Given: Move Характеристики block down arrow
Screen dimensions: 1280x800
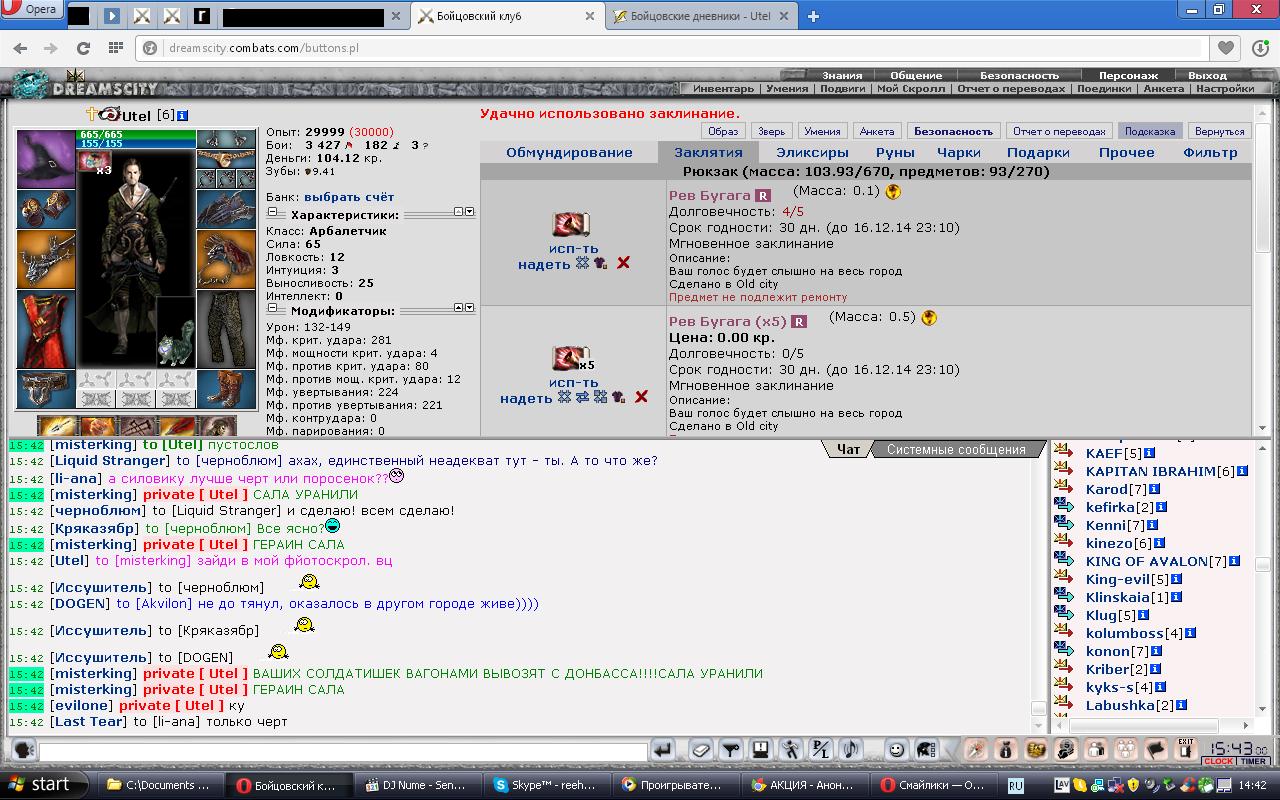Looking at the screenshot, I should [470, 212].
